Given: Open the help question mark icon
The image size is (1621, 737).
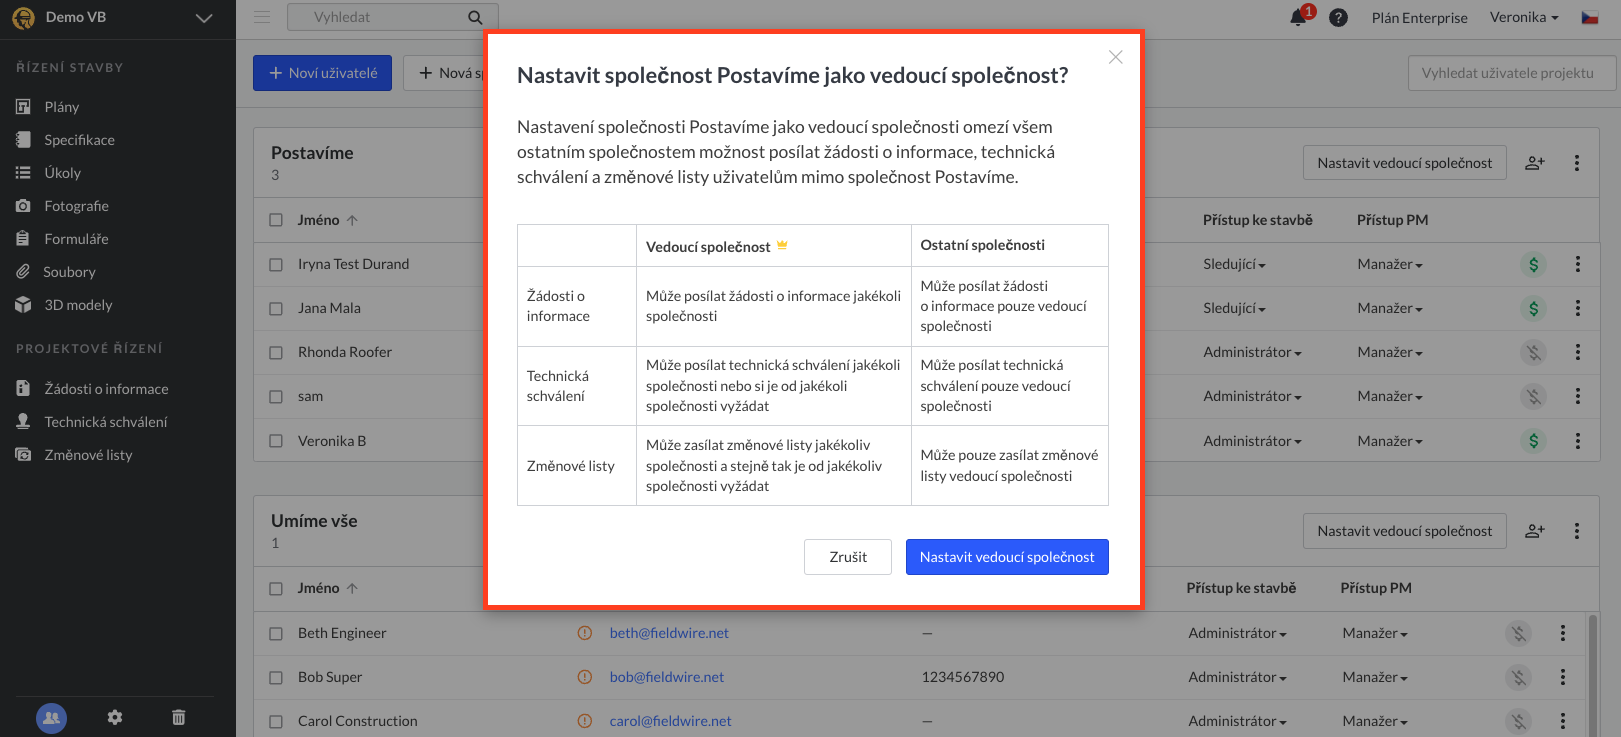Looking at the screenshot, I should pyautogui.click(x=1339, y=17).
